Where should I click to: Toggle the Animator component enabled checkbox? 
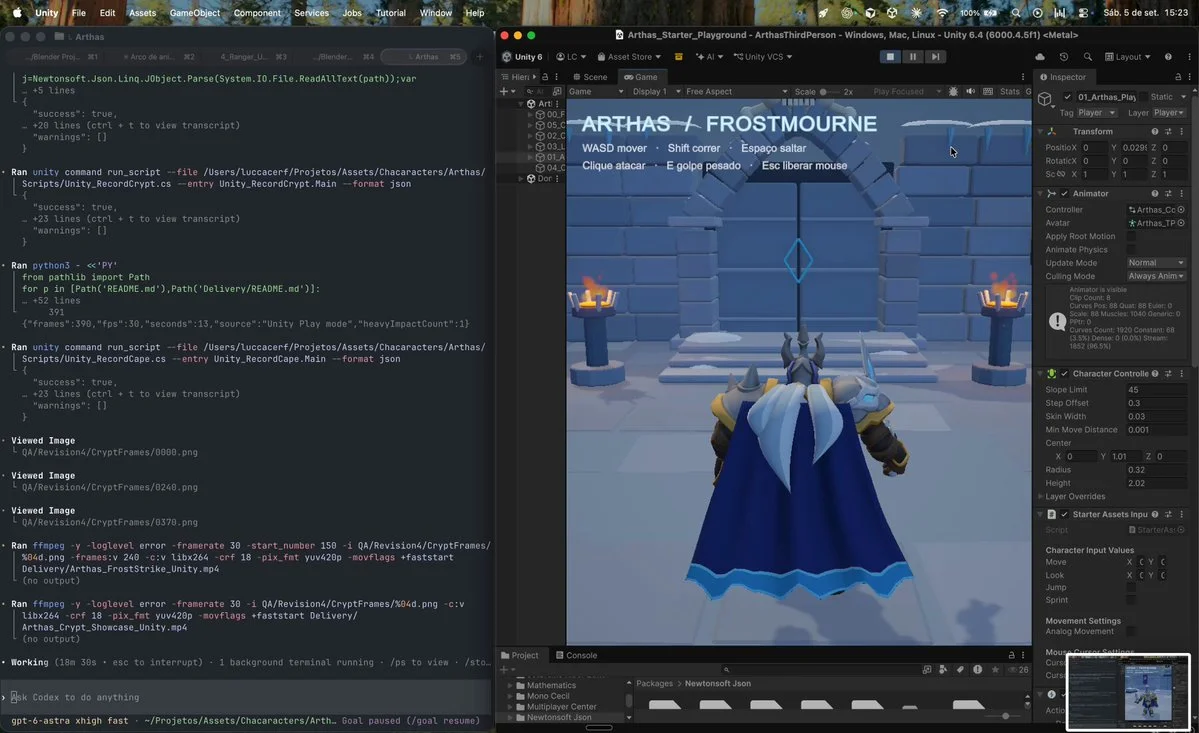[1064, 193]
